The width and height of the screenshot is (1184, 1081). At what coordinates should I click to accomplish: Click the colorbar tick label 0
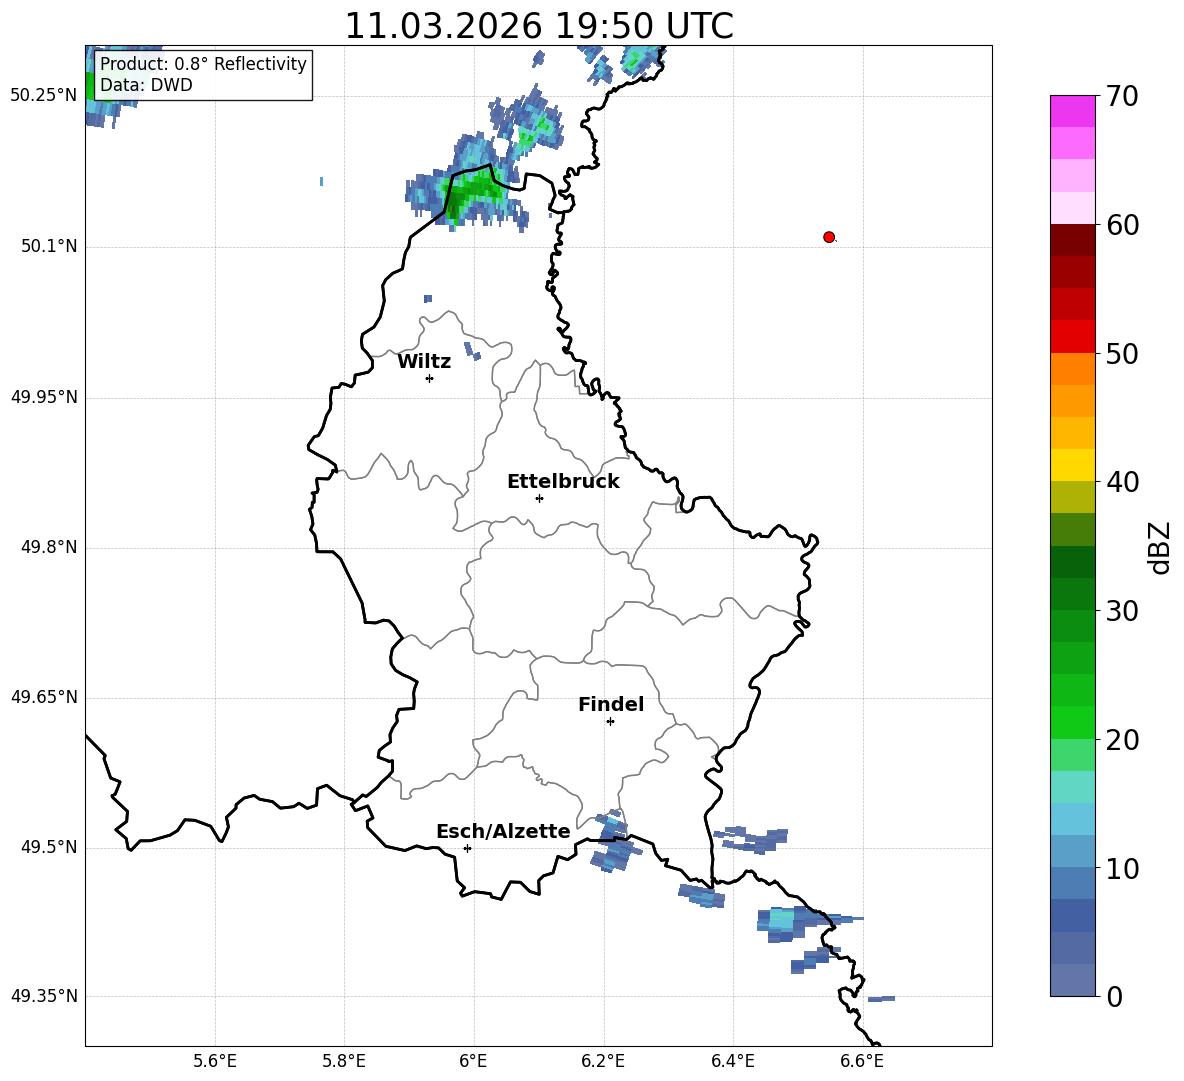pyautogui.click(x=1114, y=996)
